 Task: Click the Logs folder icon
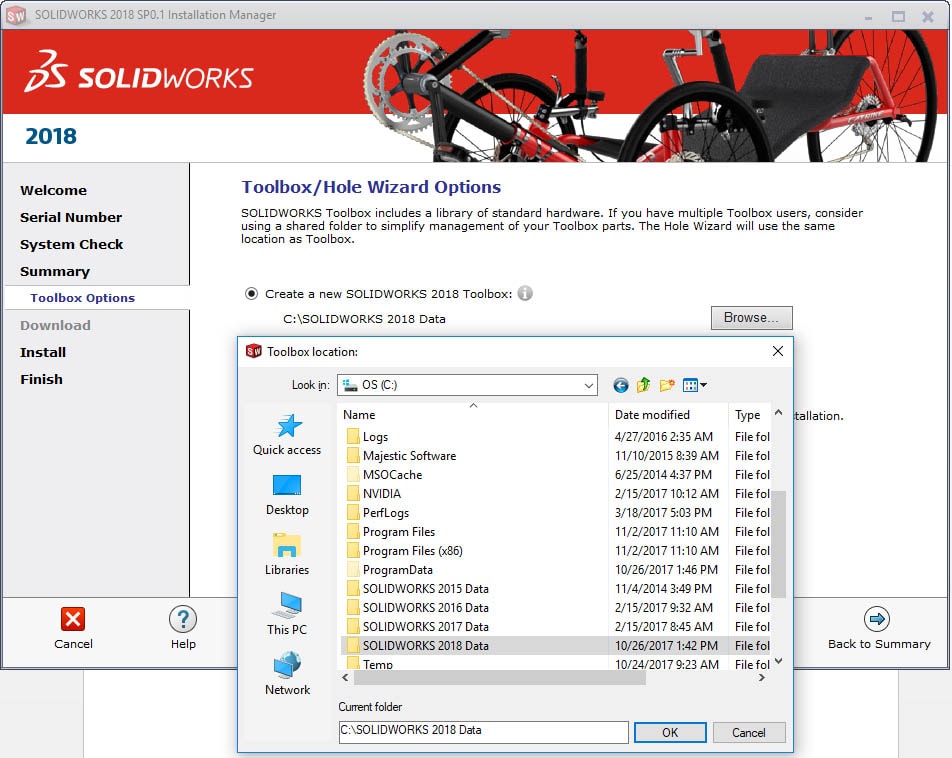pos(353,437)
